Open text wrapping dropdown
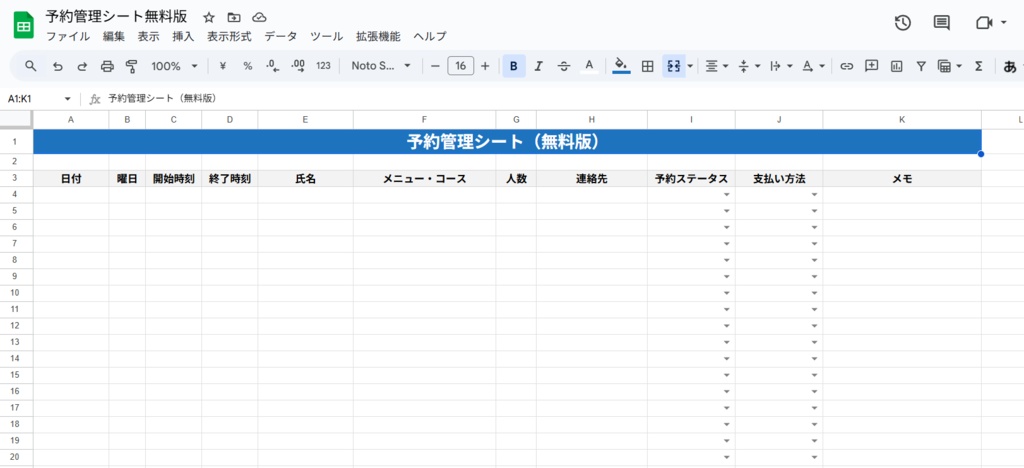Image resolution: width=1024 pixels, height=468 pixels. tap(781, 66)
